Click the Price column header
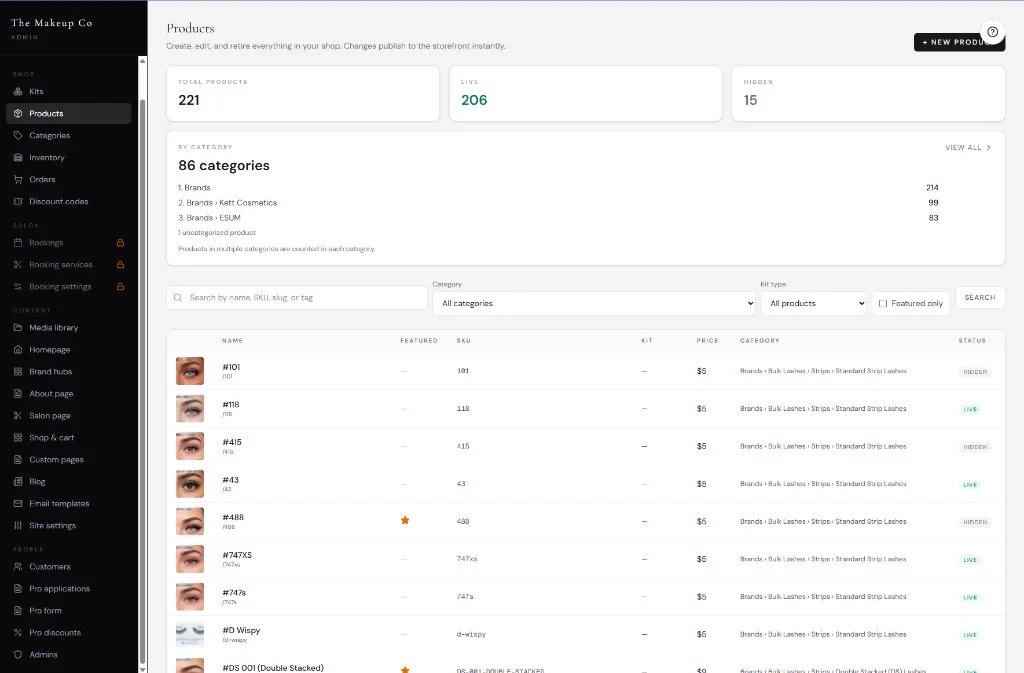Screen dimensions: 1024x673 pyautogui.click(x=707, y=341)
